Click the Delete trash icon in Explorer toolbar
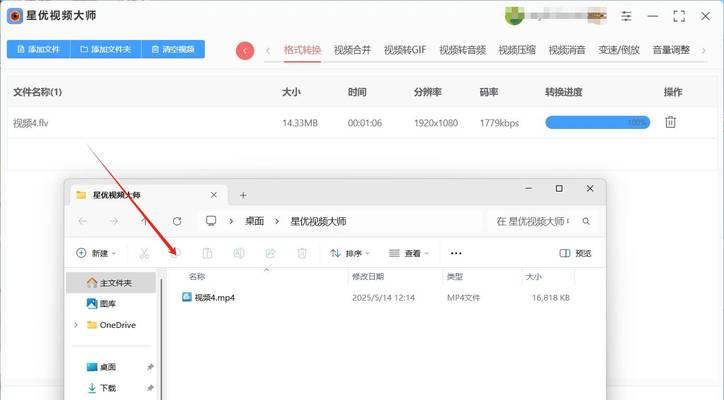Screen dimensions: 724x400 pyautogui.click(x=302, y=253)
